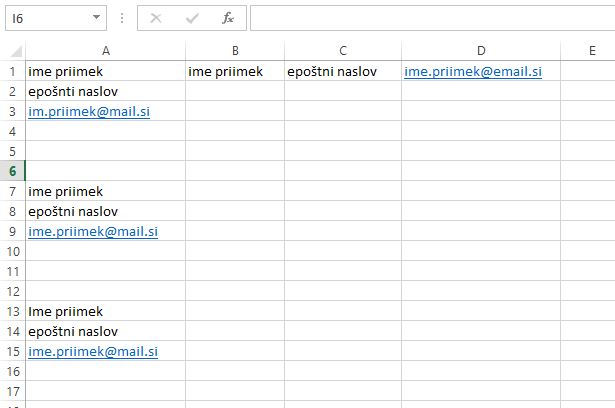Open ime.priimek@mail.si link in row 15

93,352
